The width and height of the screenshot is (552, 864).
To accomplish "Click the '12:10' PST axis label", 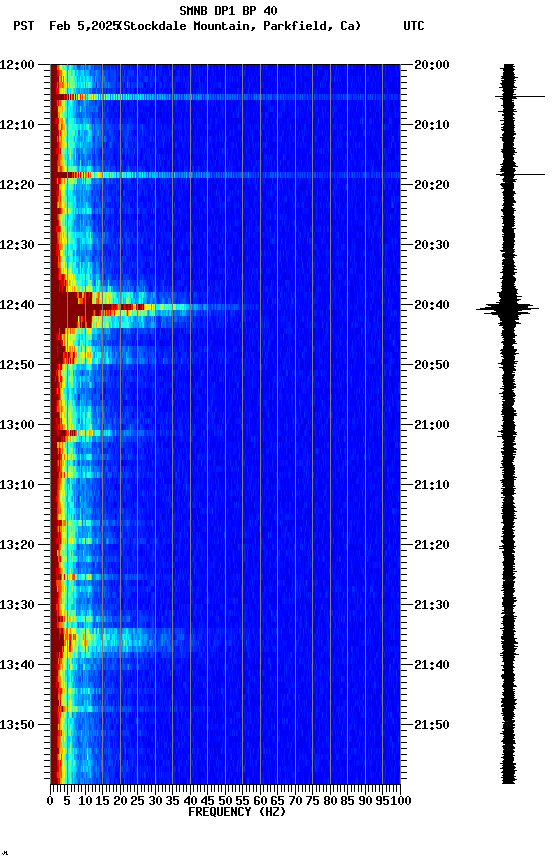I will click(17, 125).
